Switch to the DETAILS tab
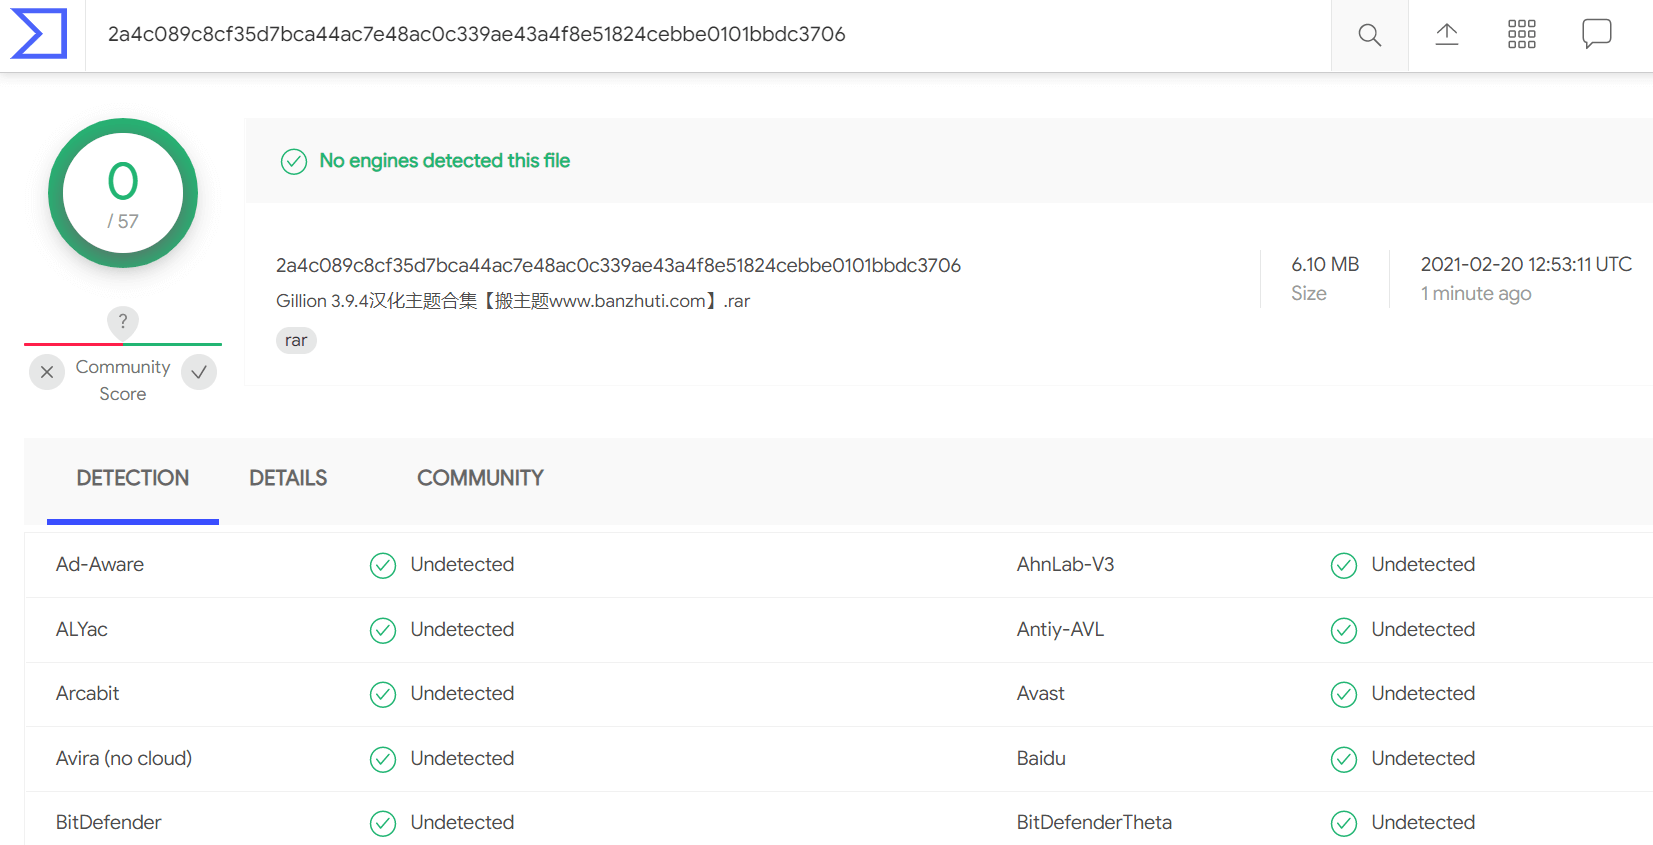 click(x=288, y=478)
